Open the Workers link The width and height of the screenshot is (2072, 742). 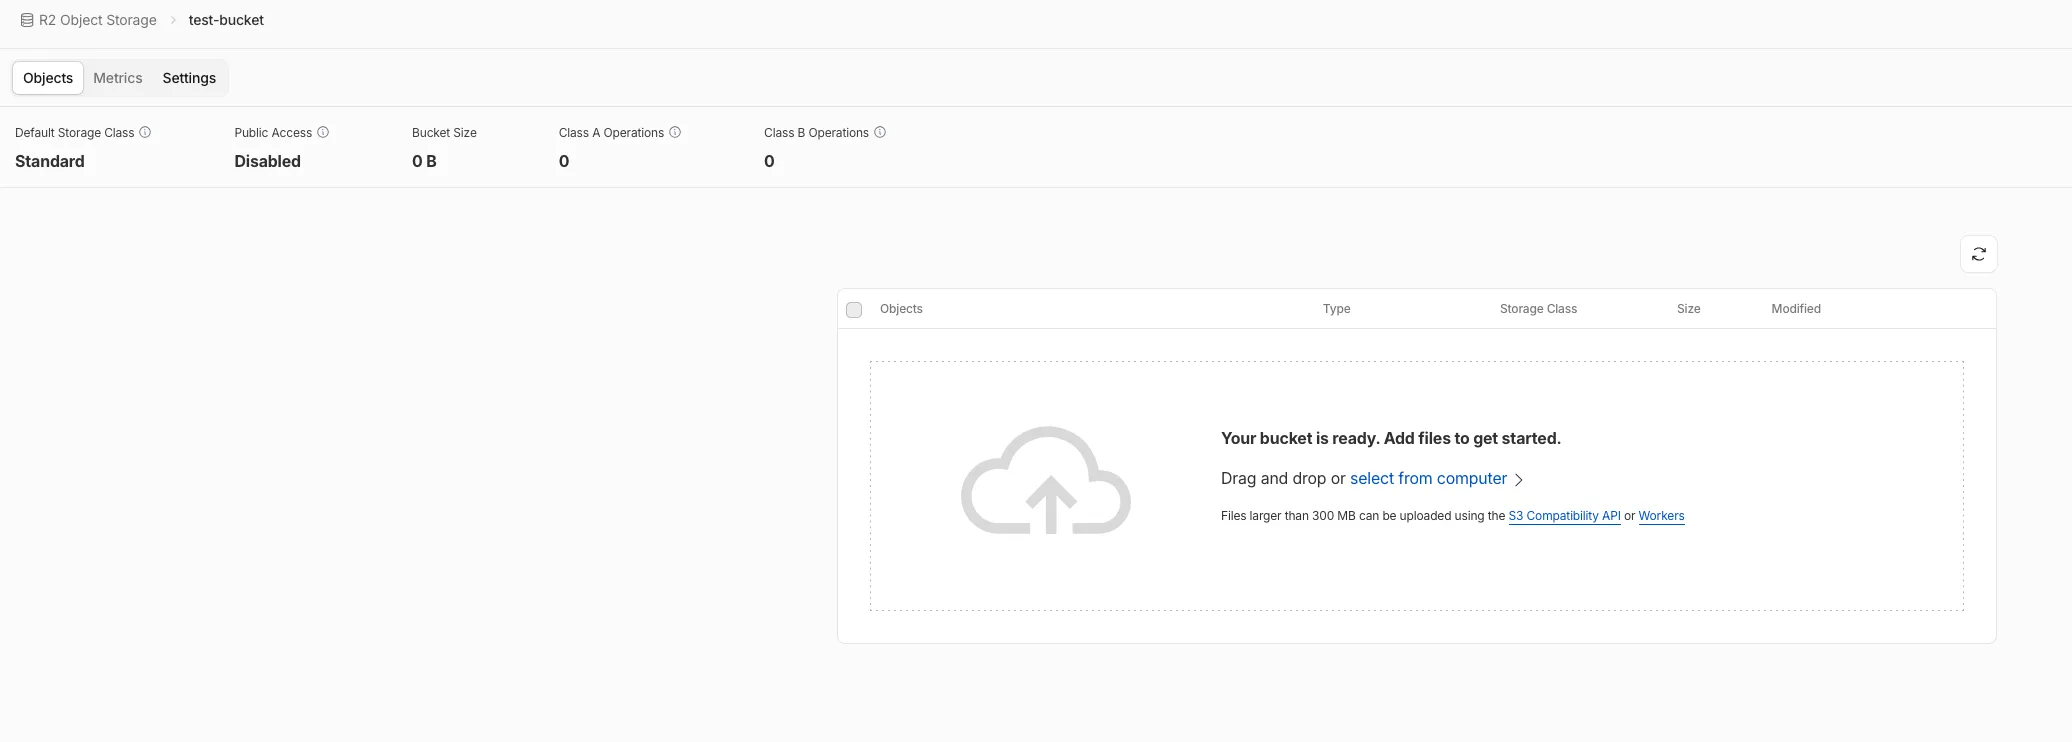coord(1661,516)
